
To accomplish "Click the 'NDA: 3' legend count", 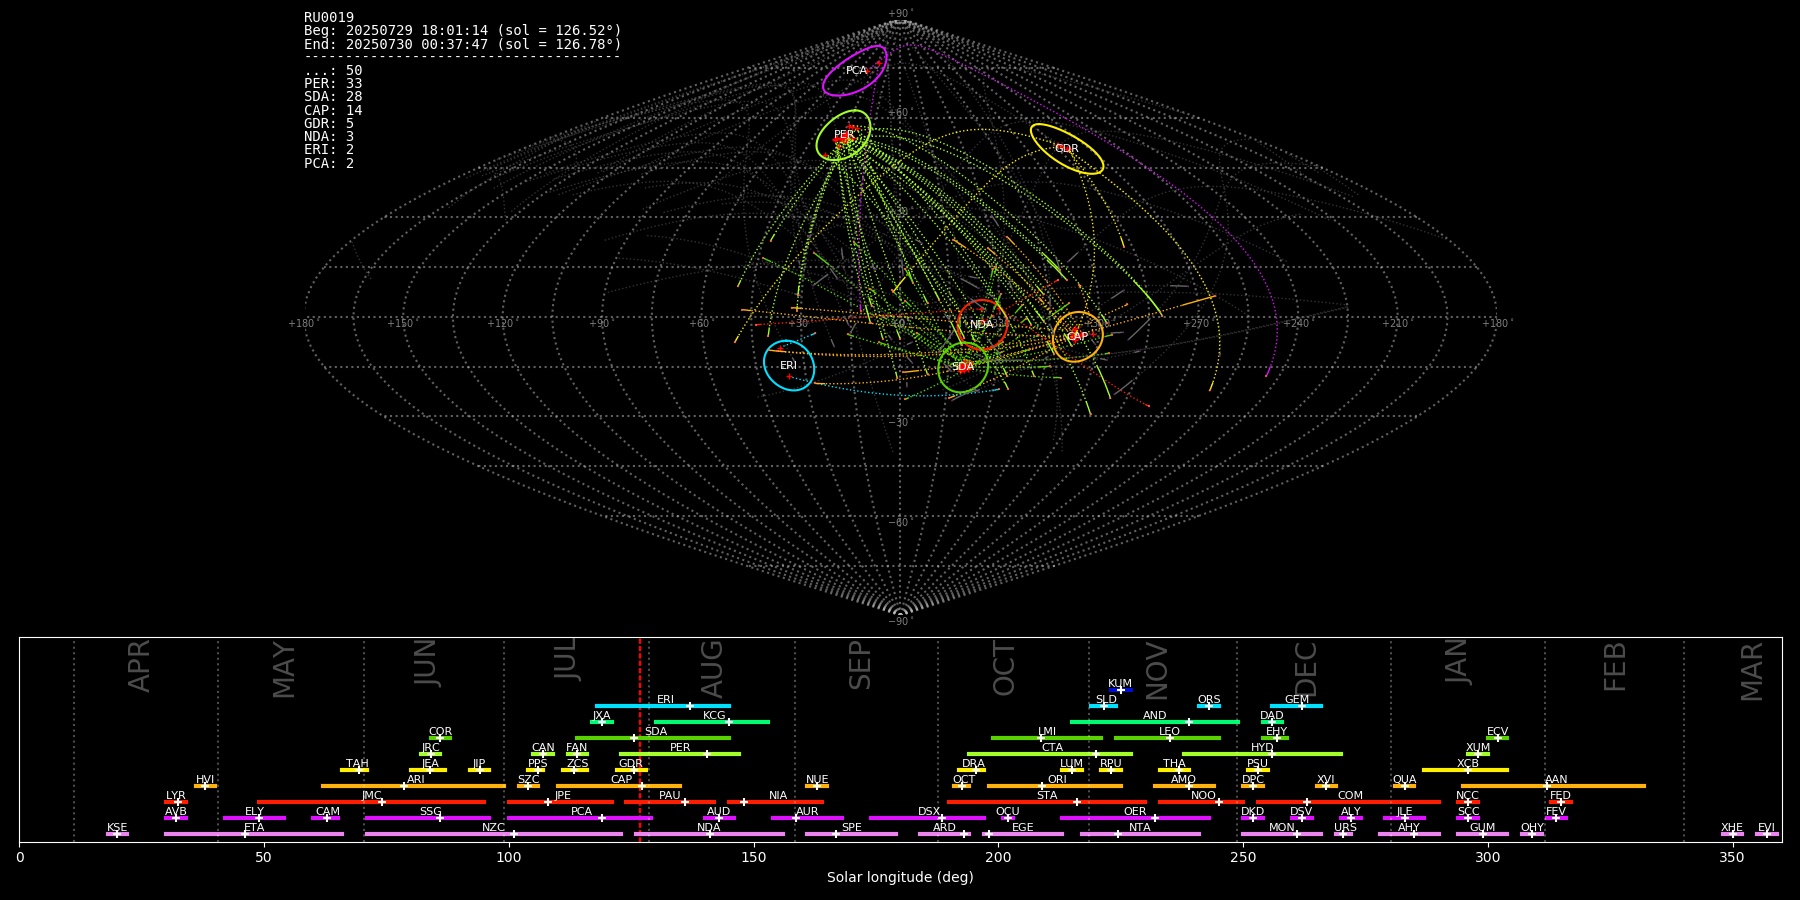I will (x=329, y=137).
